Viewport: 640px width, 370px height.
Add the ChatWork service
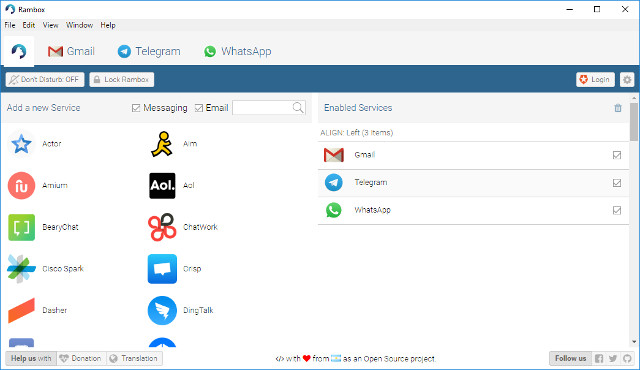tap(162, 227)
